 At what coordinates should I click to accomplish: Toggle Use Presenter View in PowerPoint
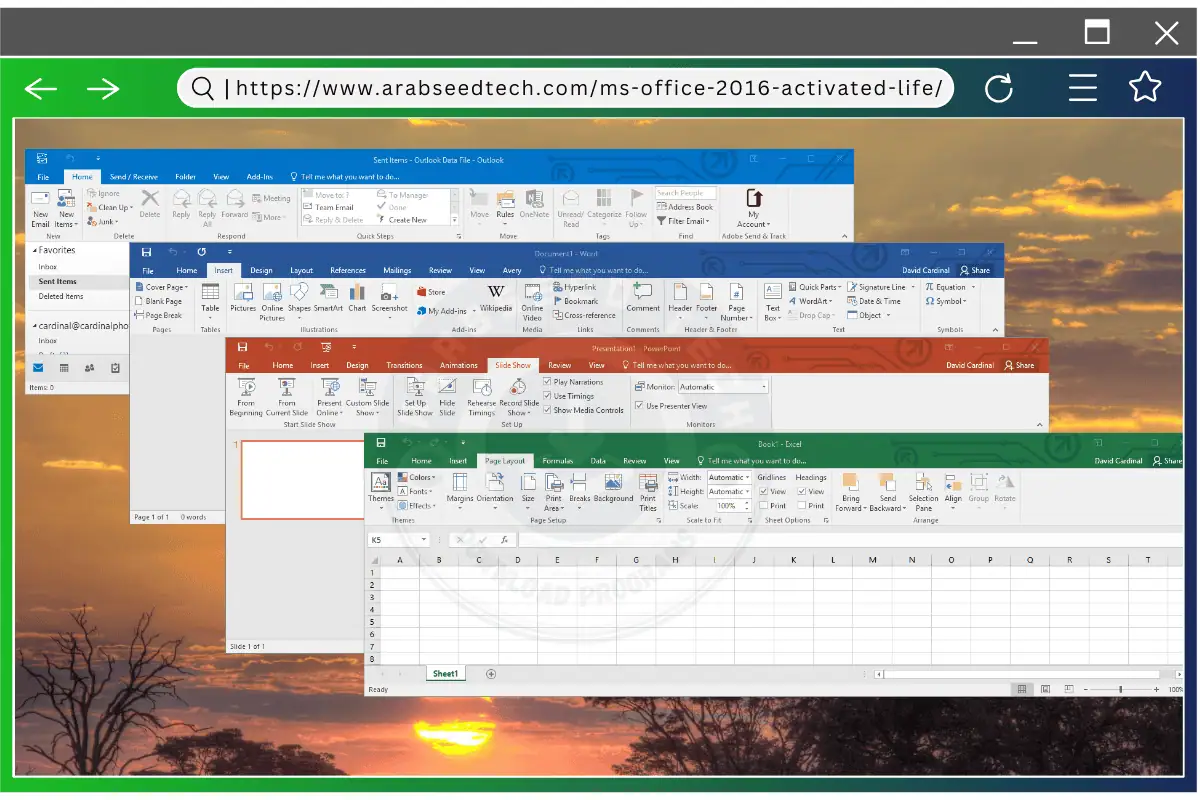coord(638,404)
